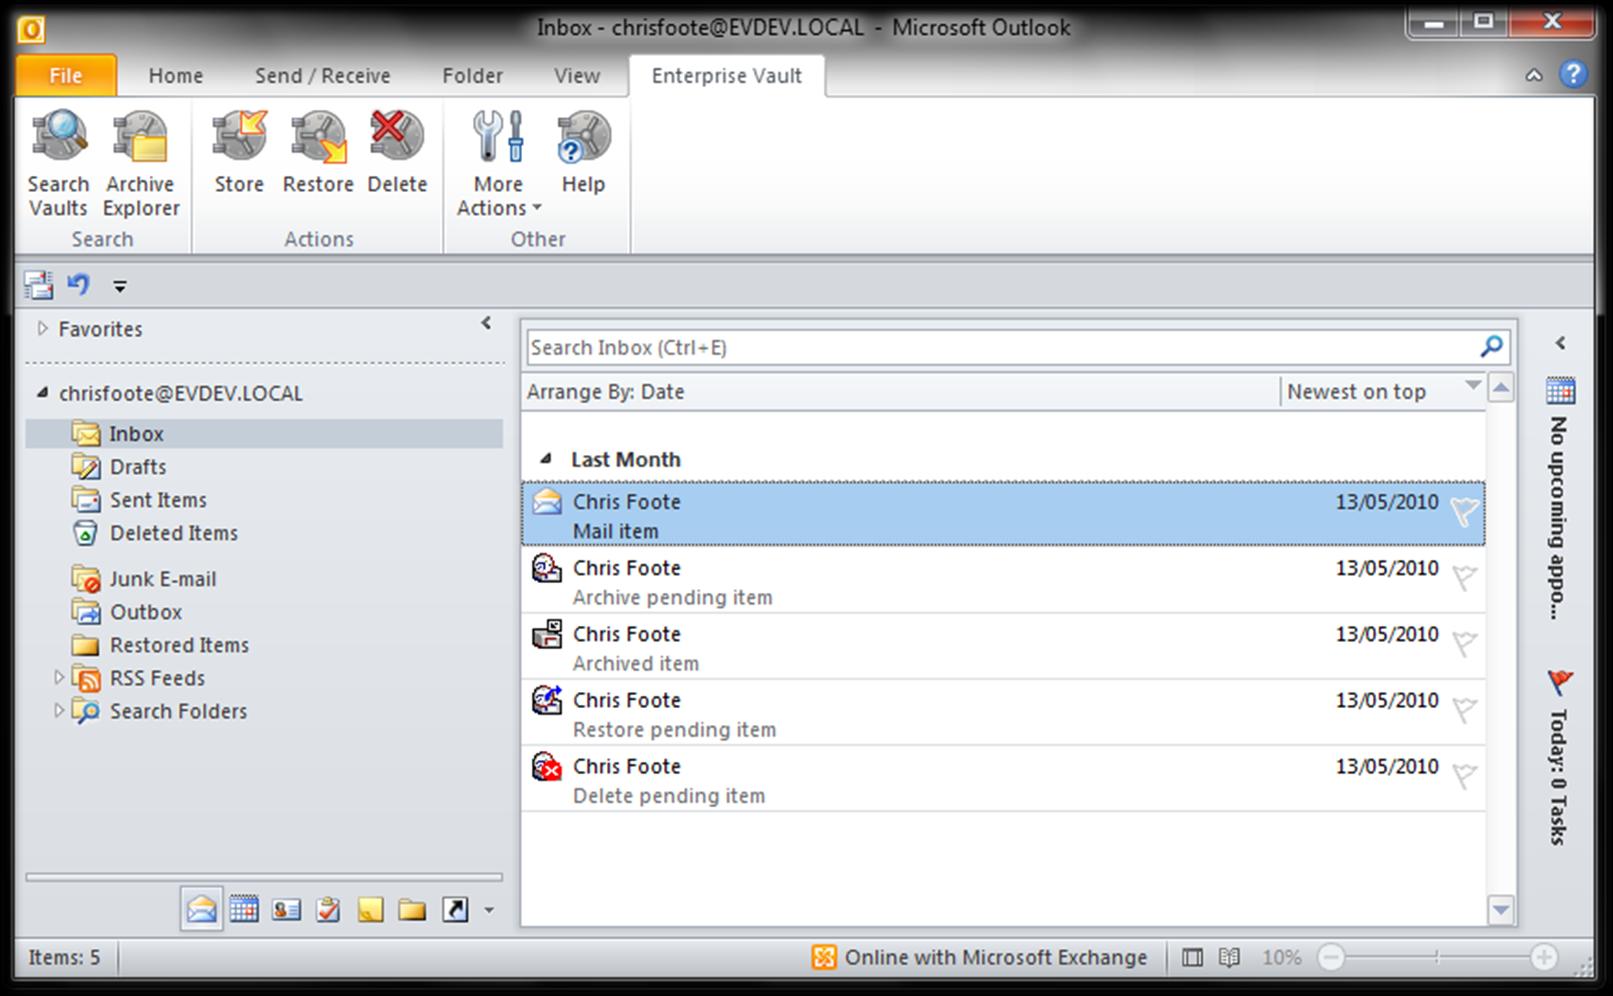Image resolution: width=1613 pixels, height=996 pixels.
Task: Launch Archive Explorer
Action: click(141, 165)
